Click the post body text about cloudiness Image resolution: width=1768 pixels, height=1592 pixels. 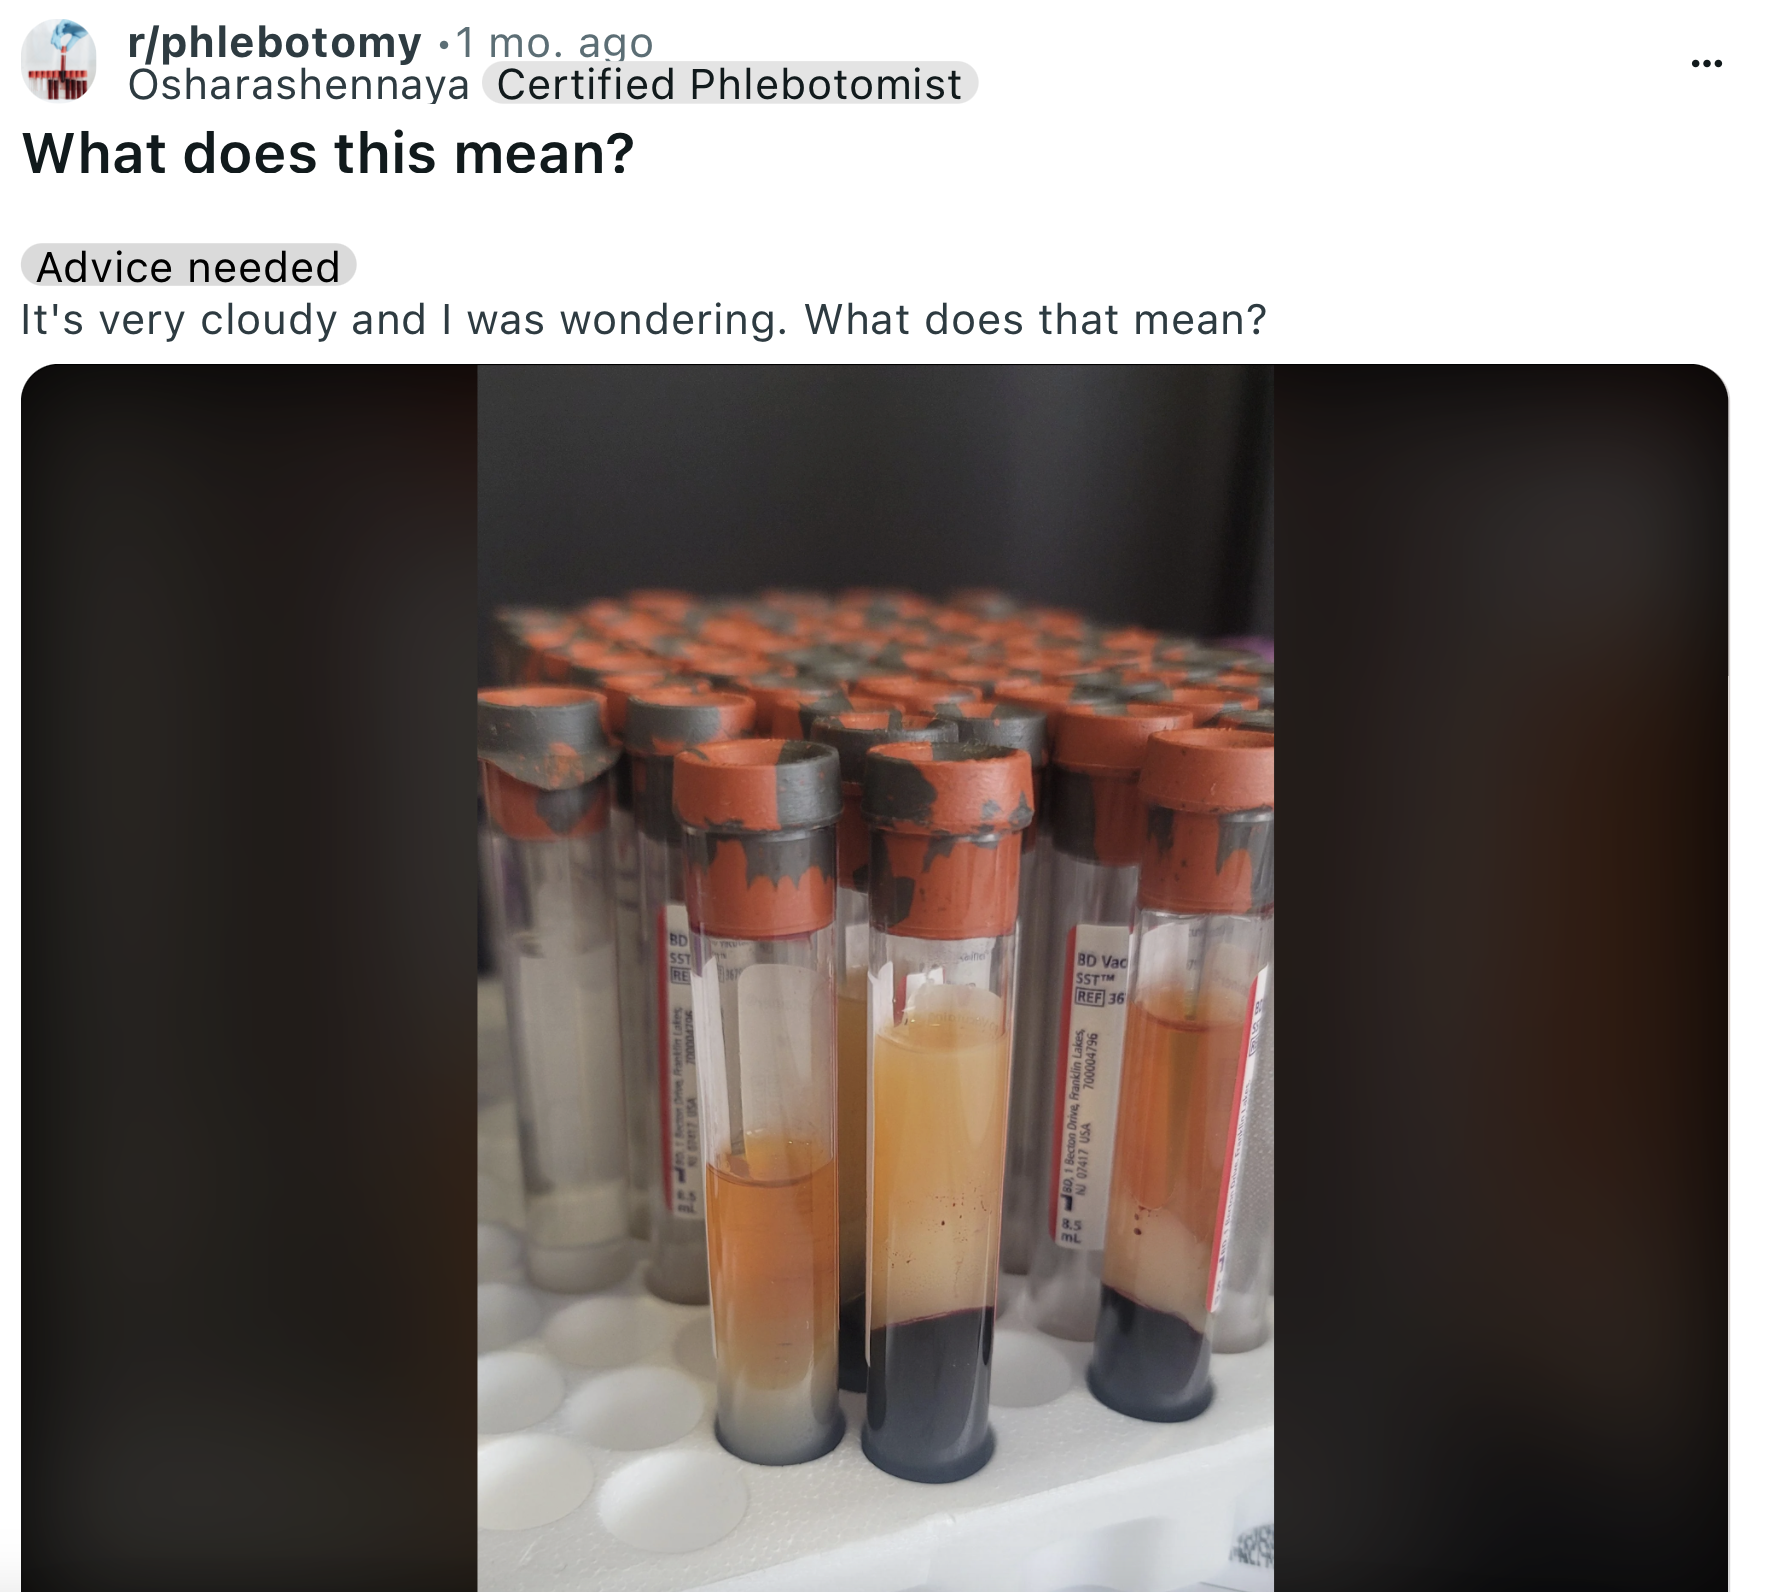coord(644,320)
